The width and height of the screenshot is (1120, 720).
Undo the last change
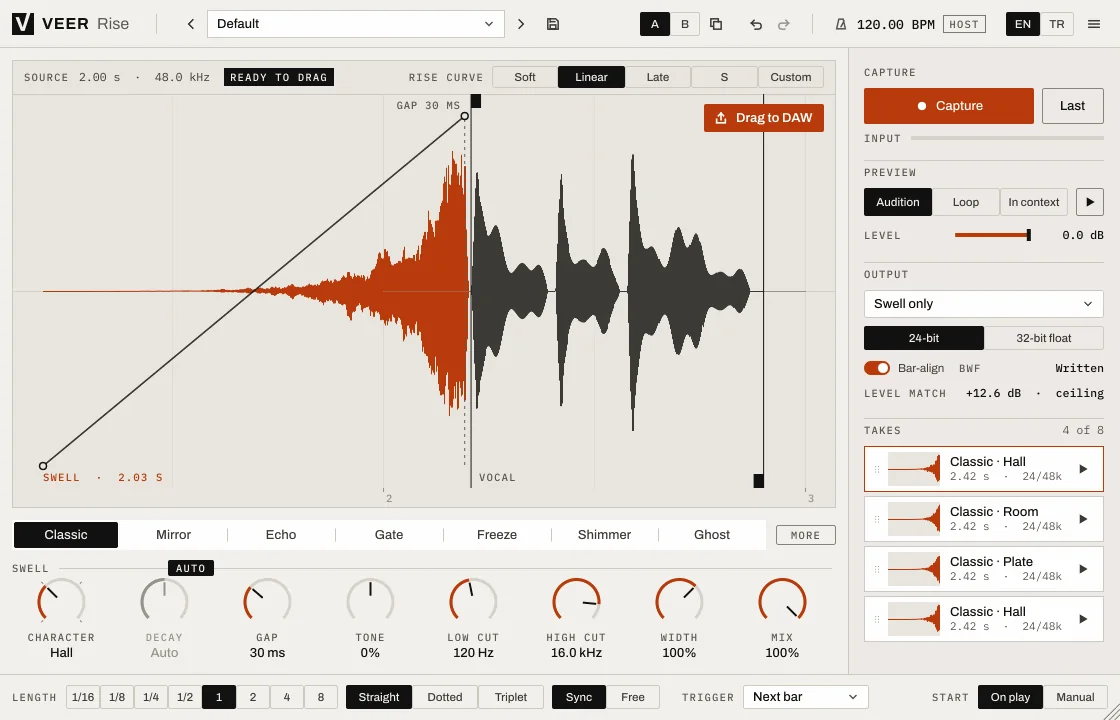(x=756, y=24)
